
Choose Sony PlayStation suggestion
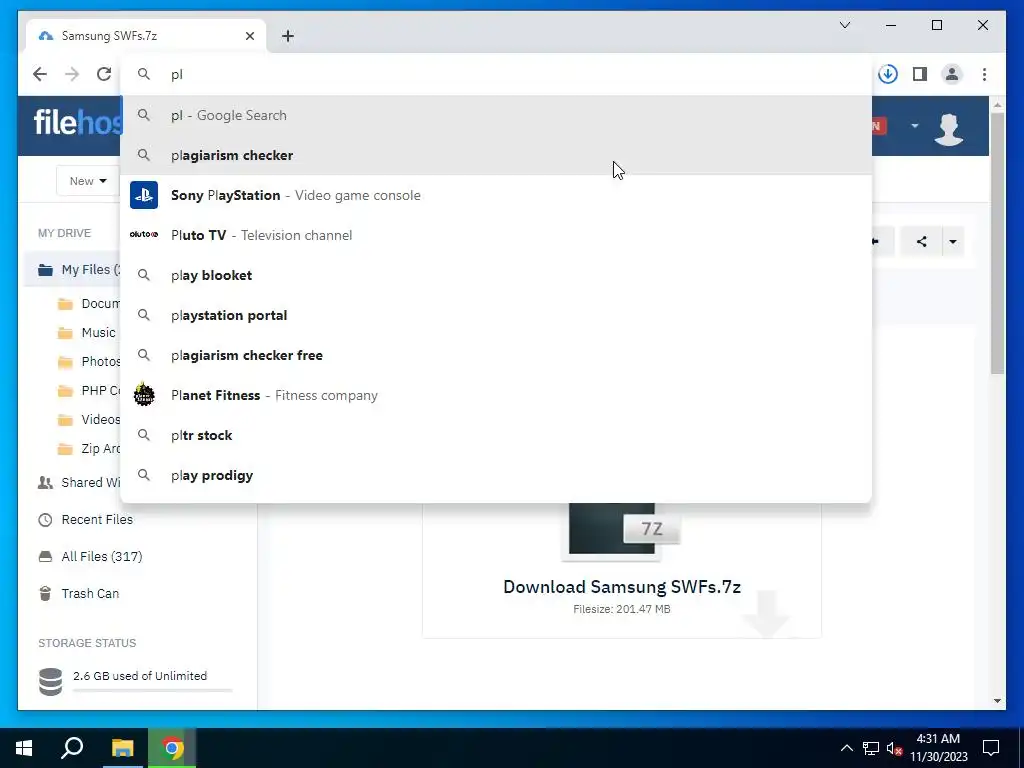(x=496, y=195)
